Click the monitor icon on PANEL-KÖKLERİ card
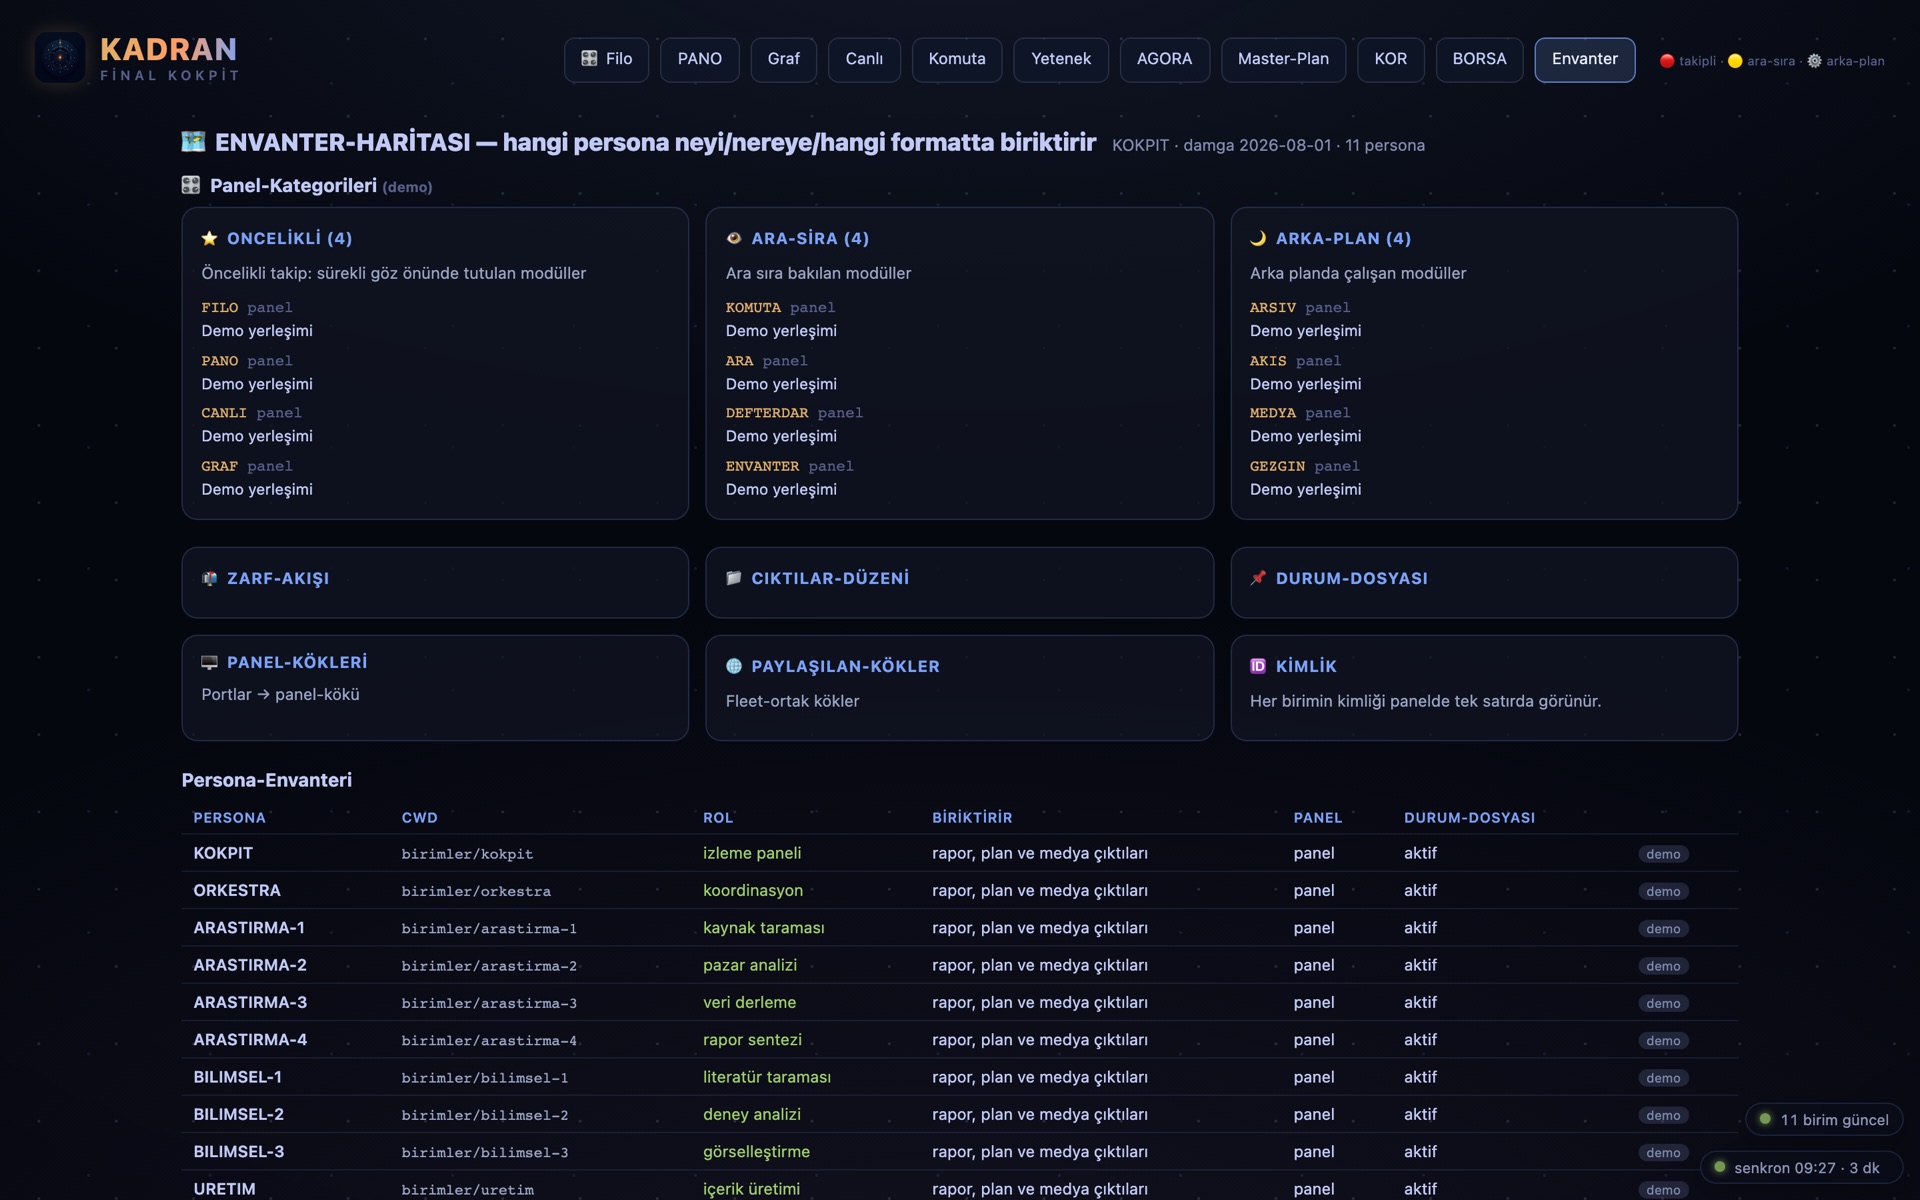 click(209, 662)
